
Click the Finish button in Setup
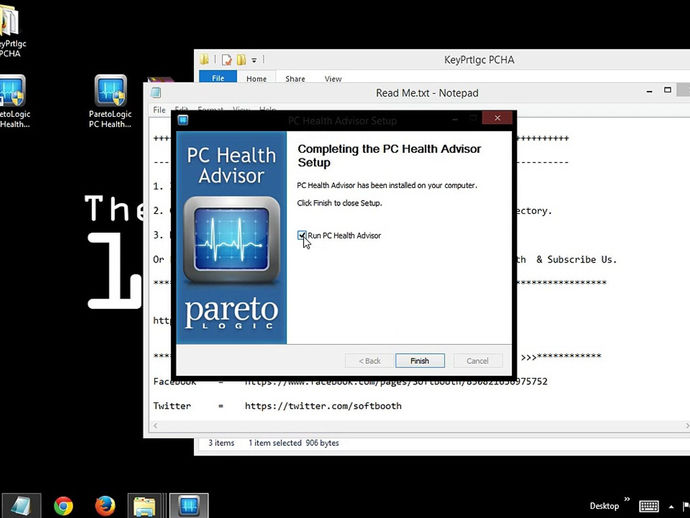[420, 361]
